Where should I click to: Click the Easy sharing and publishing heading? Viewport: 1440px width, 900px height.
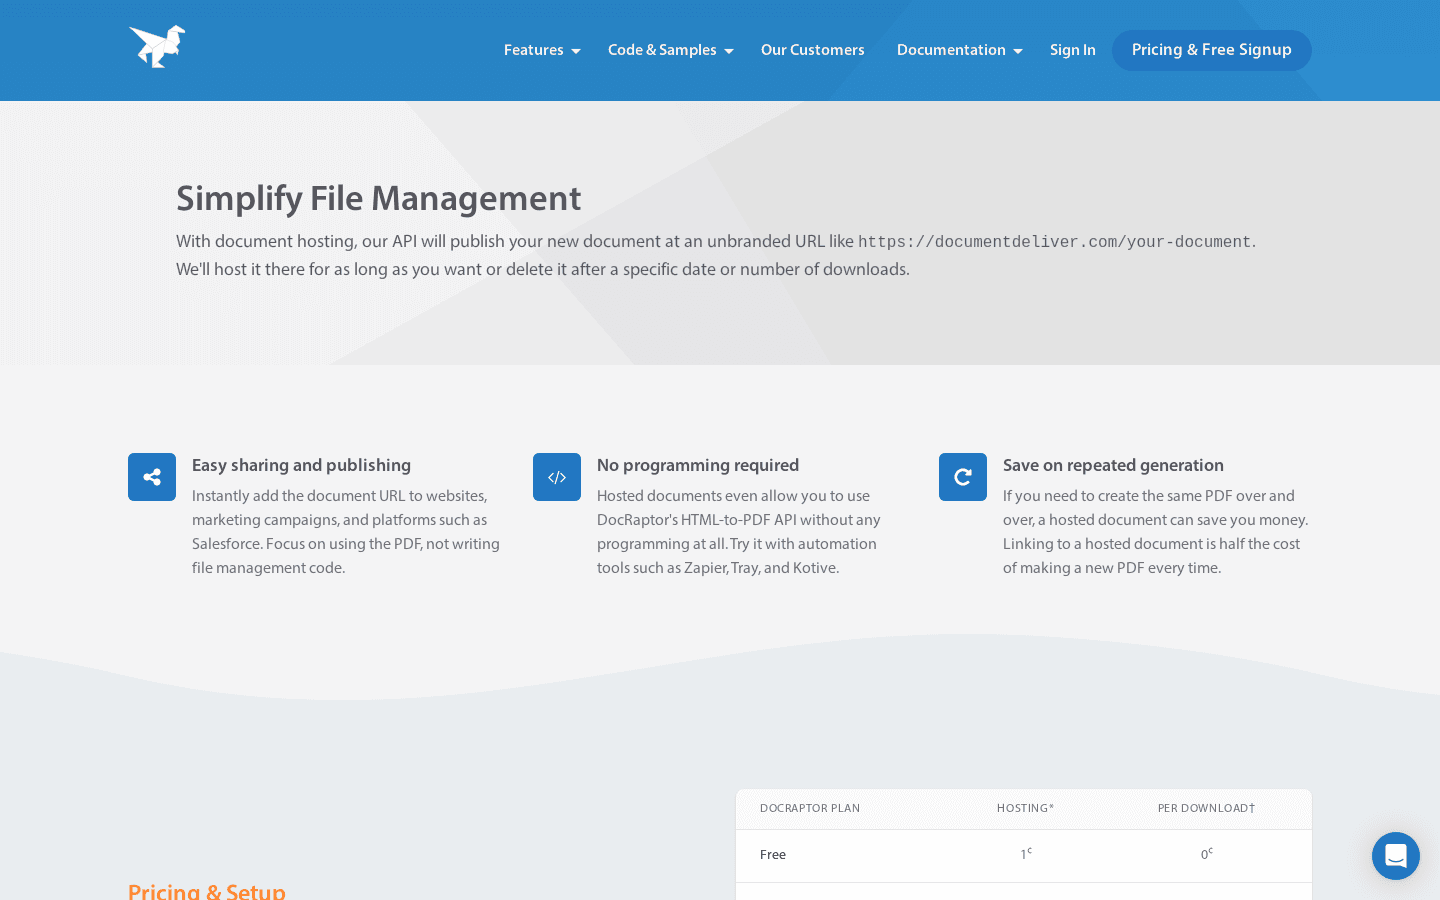(301, 465)
